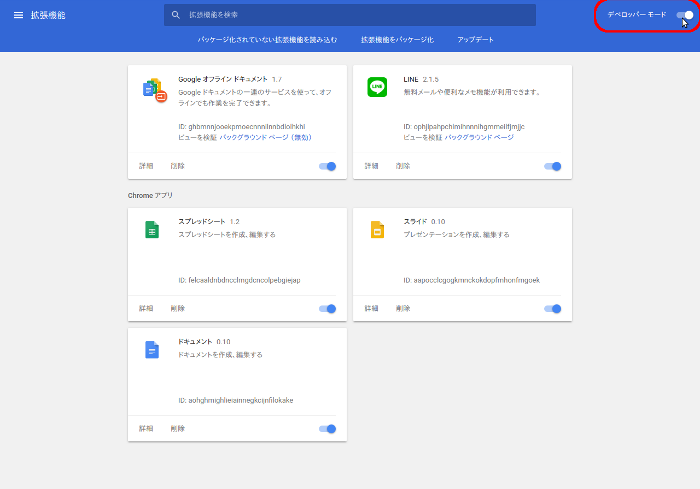Click the Spreadsheet 1.2 title text
700x489 pixels.
tap(209, 222)
